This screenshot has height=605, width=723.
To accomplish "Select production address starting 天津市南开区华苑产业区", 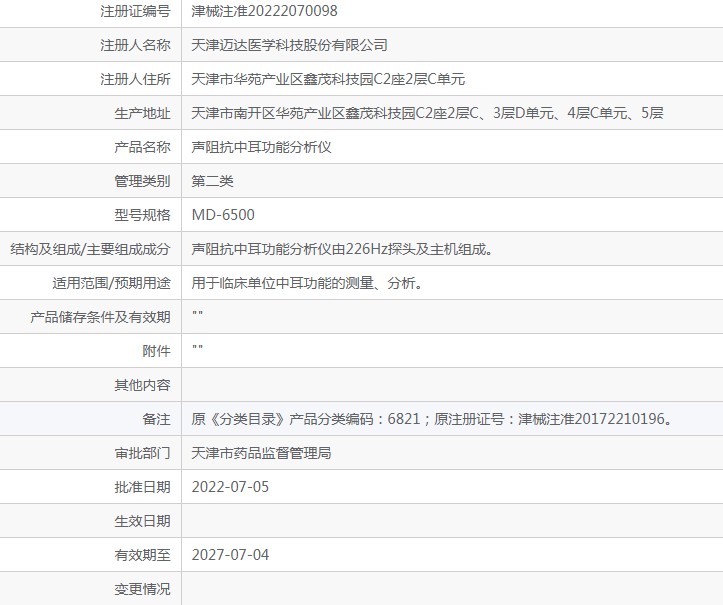I will click(x=427, y=113).
